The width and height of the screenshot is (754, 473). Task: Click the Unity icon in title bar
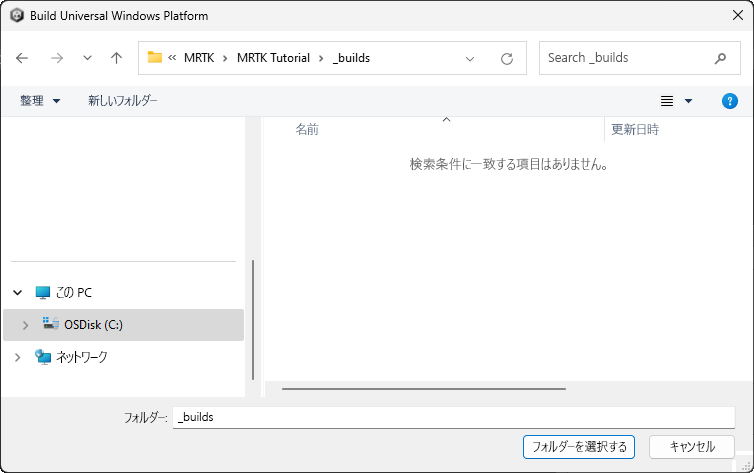click(x=17, y=15)
